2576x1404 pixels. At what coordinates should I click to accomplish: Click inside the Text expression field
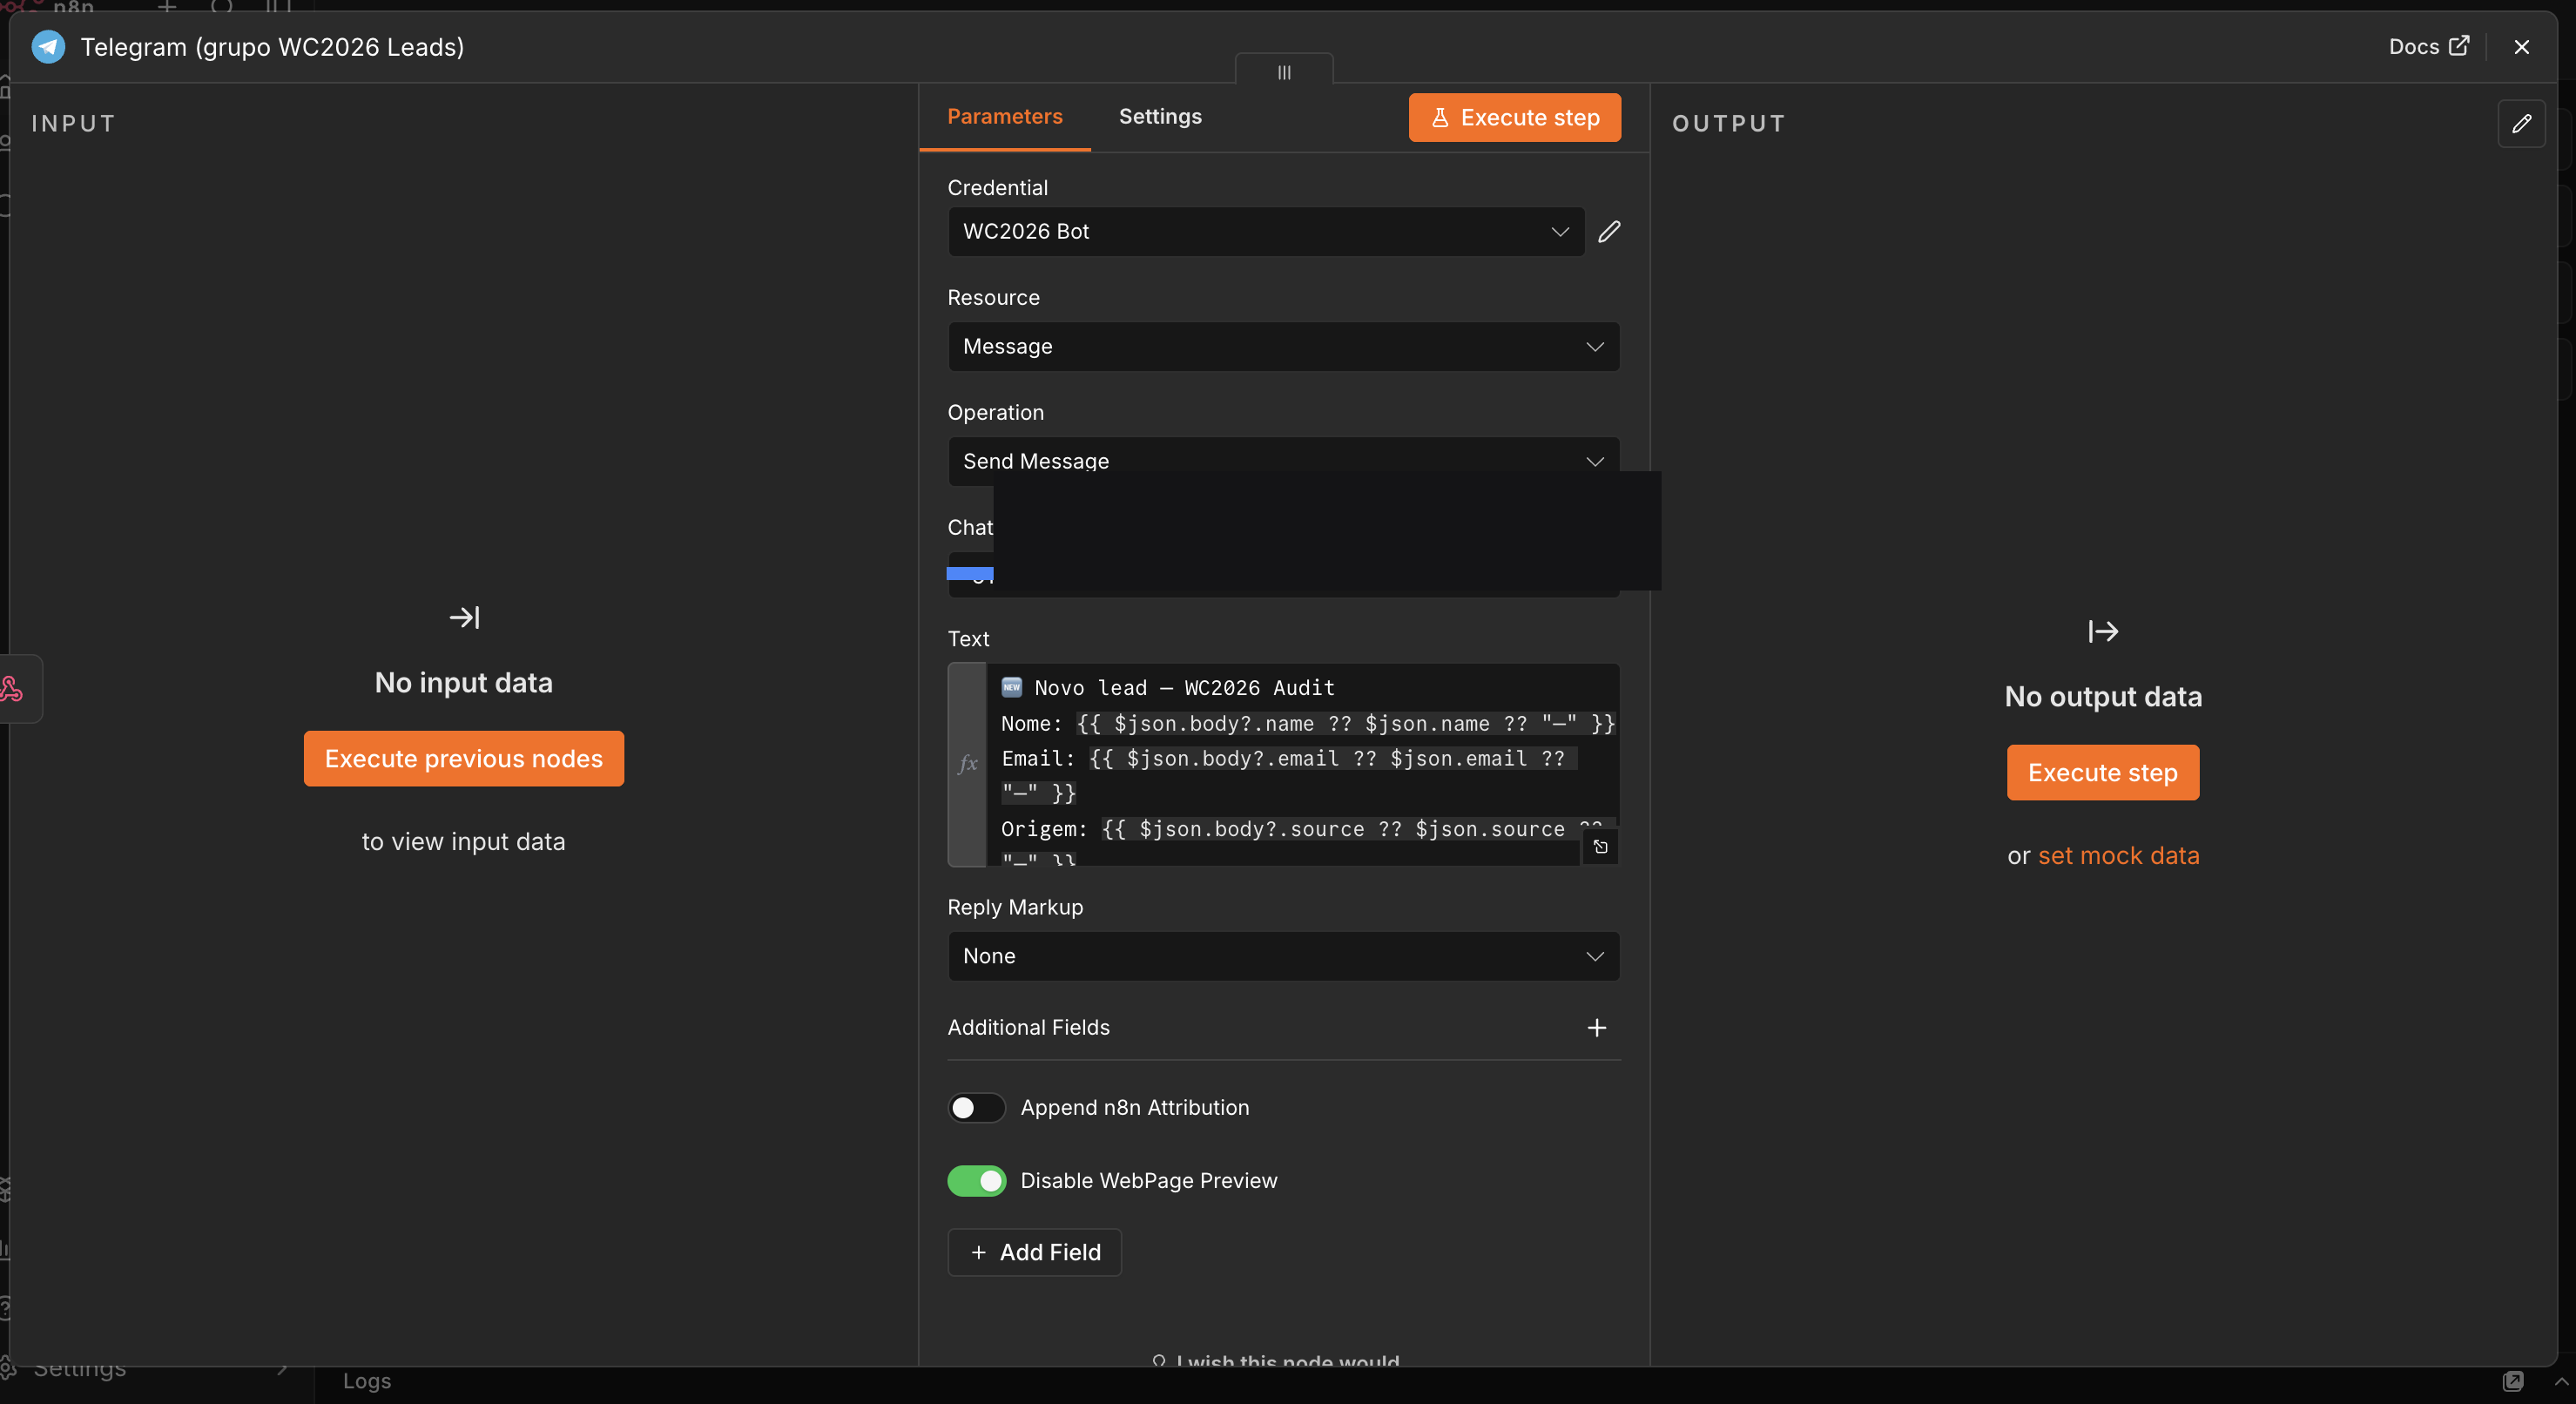(1302, 764)
